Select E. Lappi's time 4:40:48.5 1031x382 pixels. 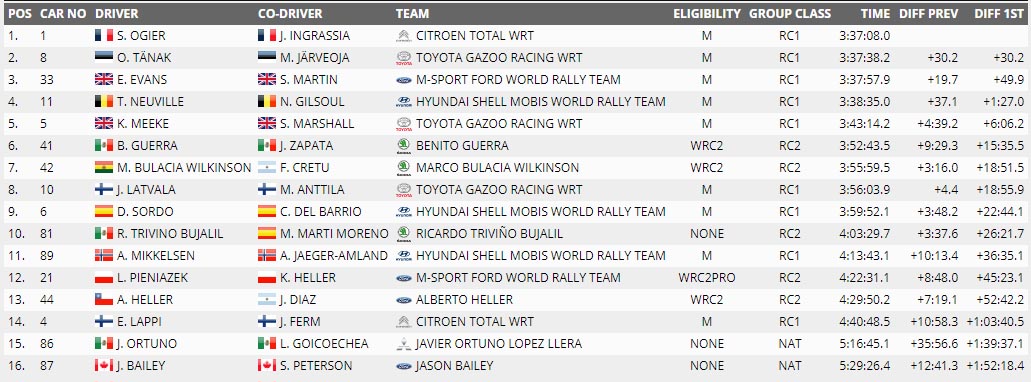coord(865,322)
